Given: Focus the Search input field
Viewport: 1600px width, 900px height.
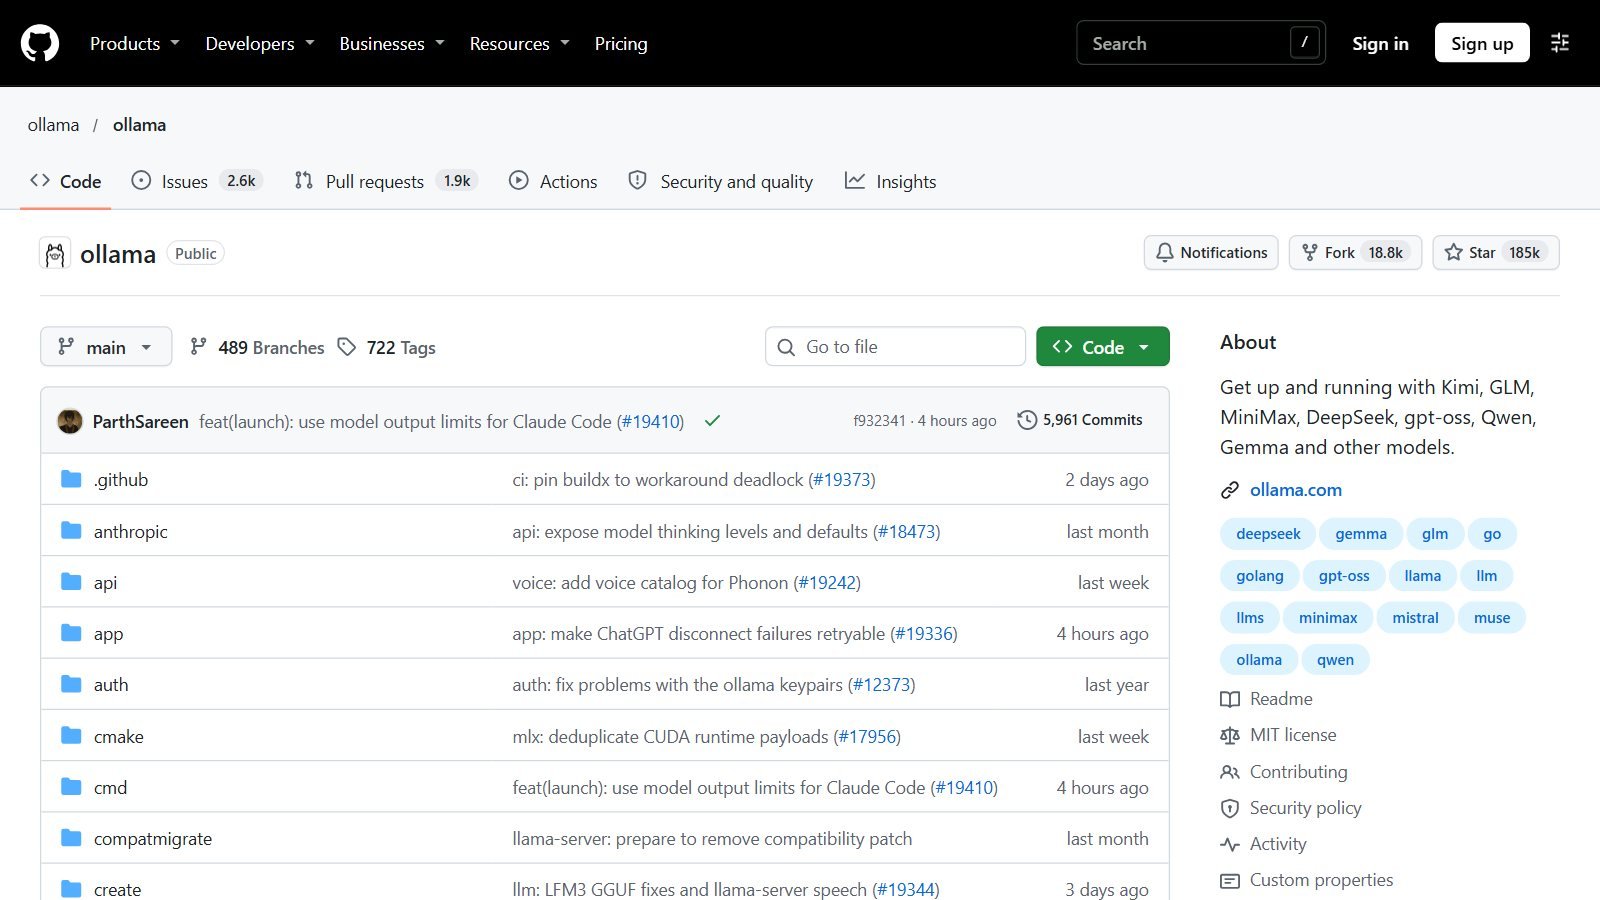Looking at the screenshot, I should [x=1200, y=43].
